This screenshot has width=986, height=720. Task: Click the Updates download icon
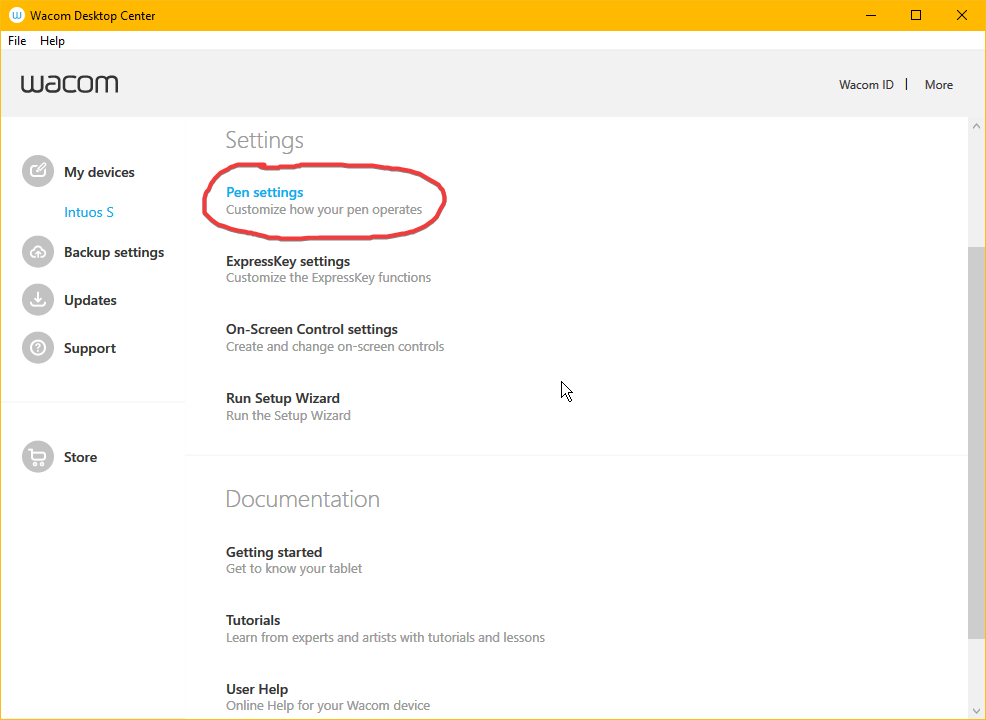[x=38, y=299]
